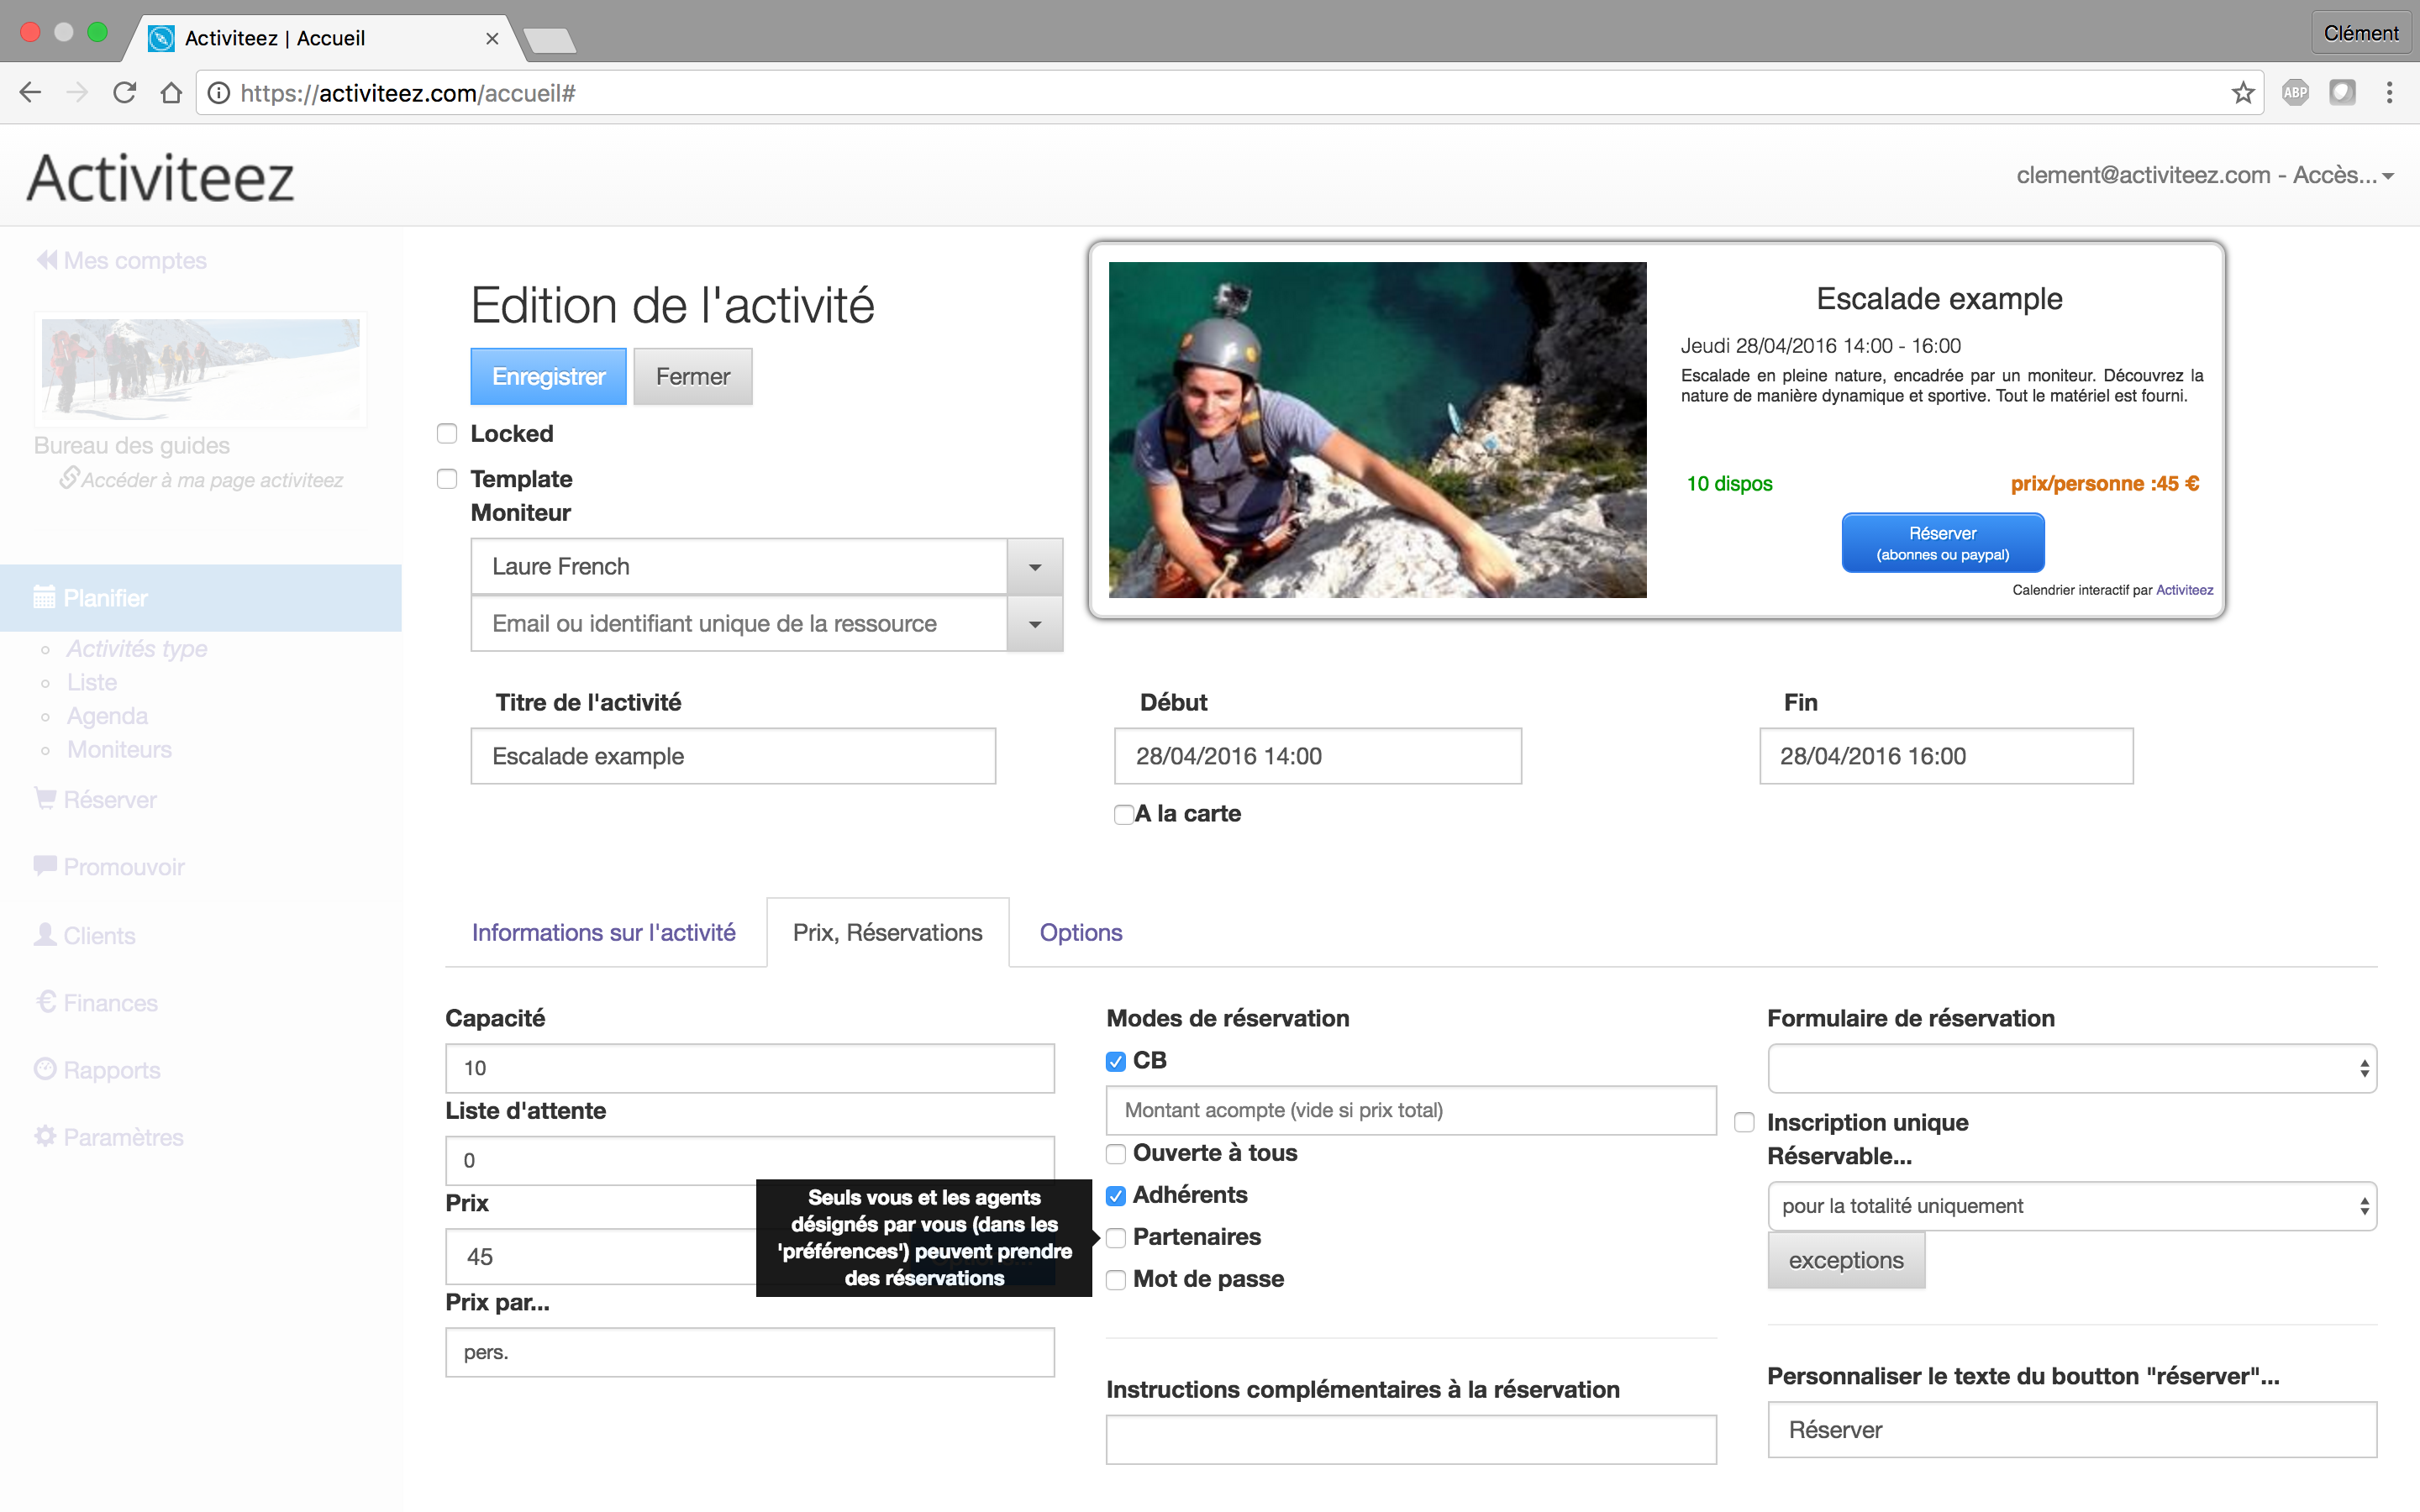Toggle the Locked checkbox

[x=447, y=433]
